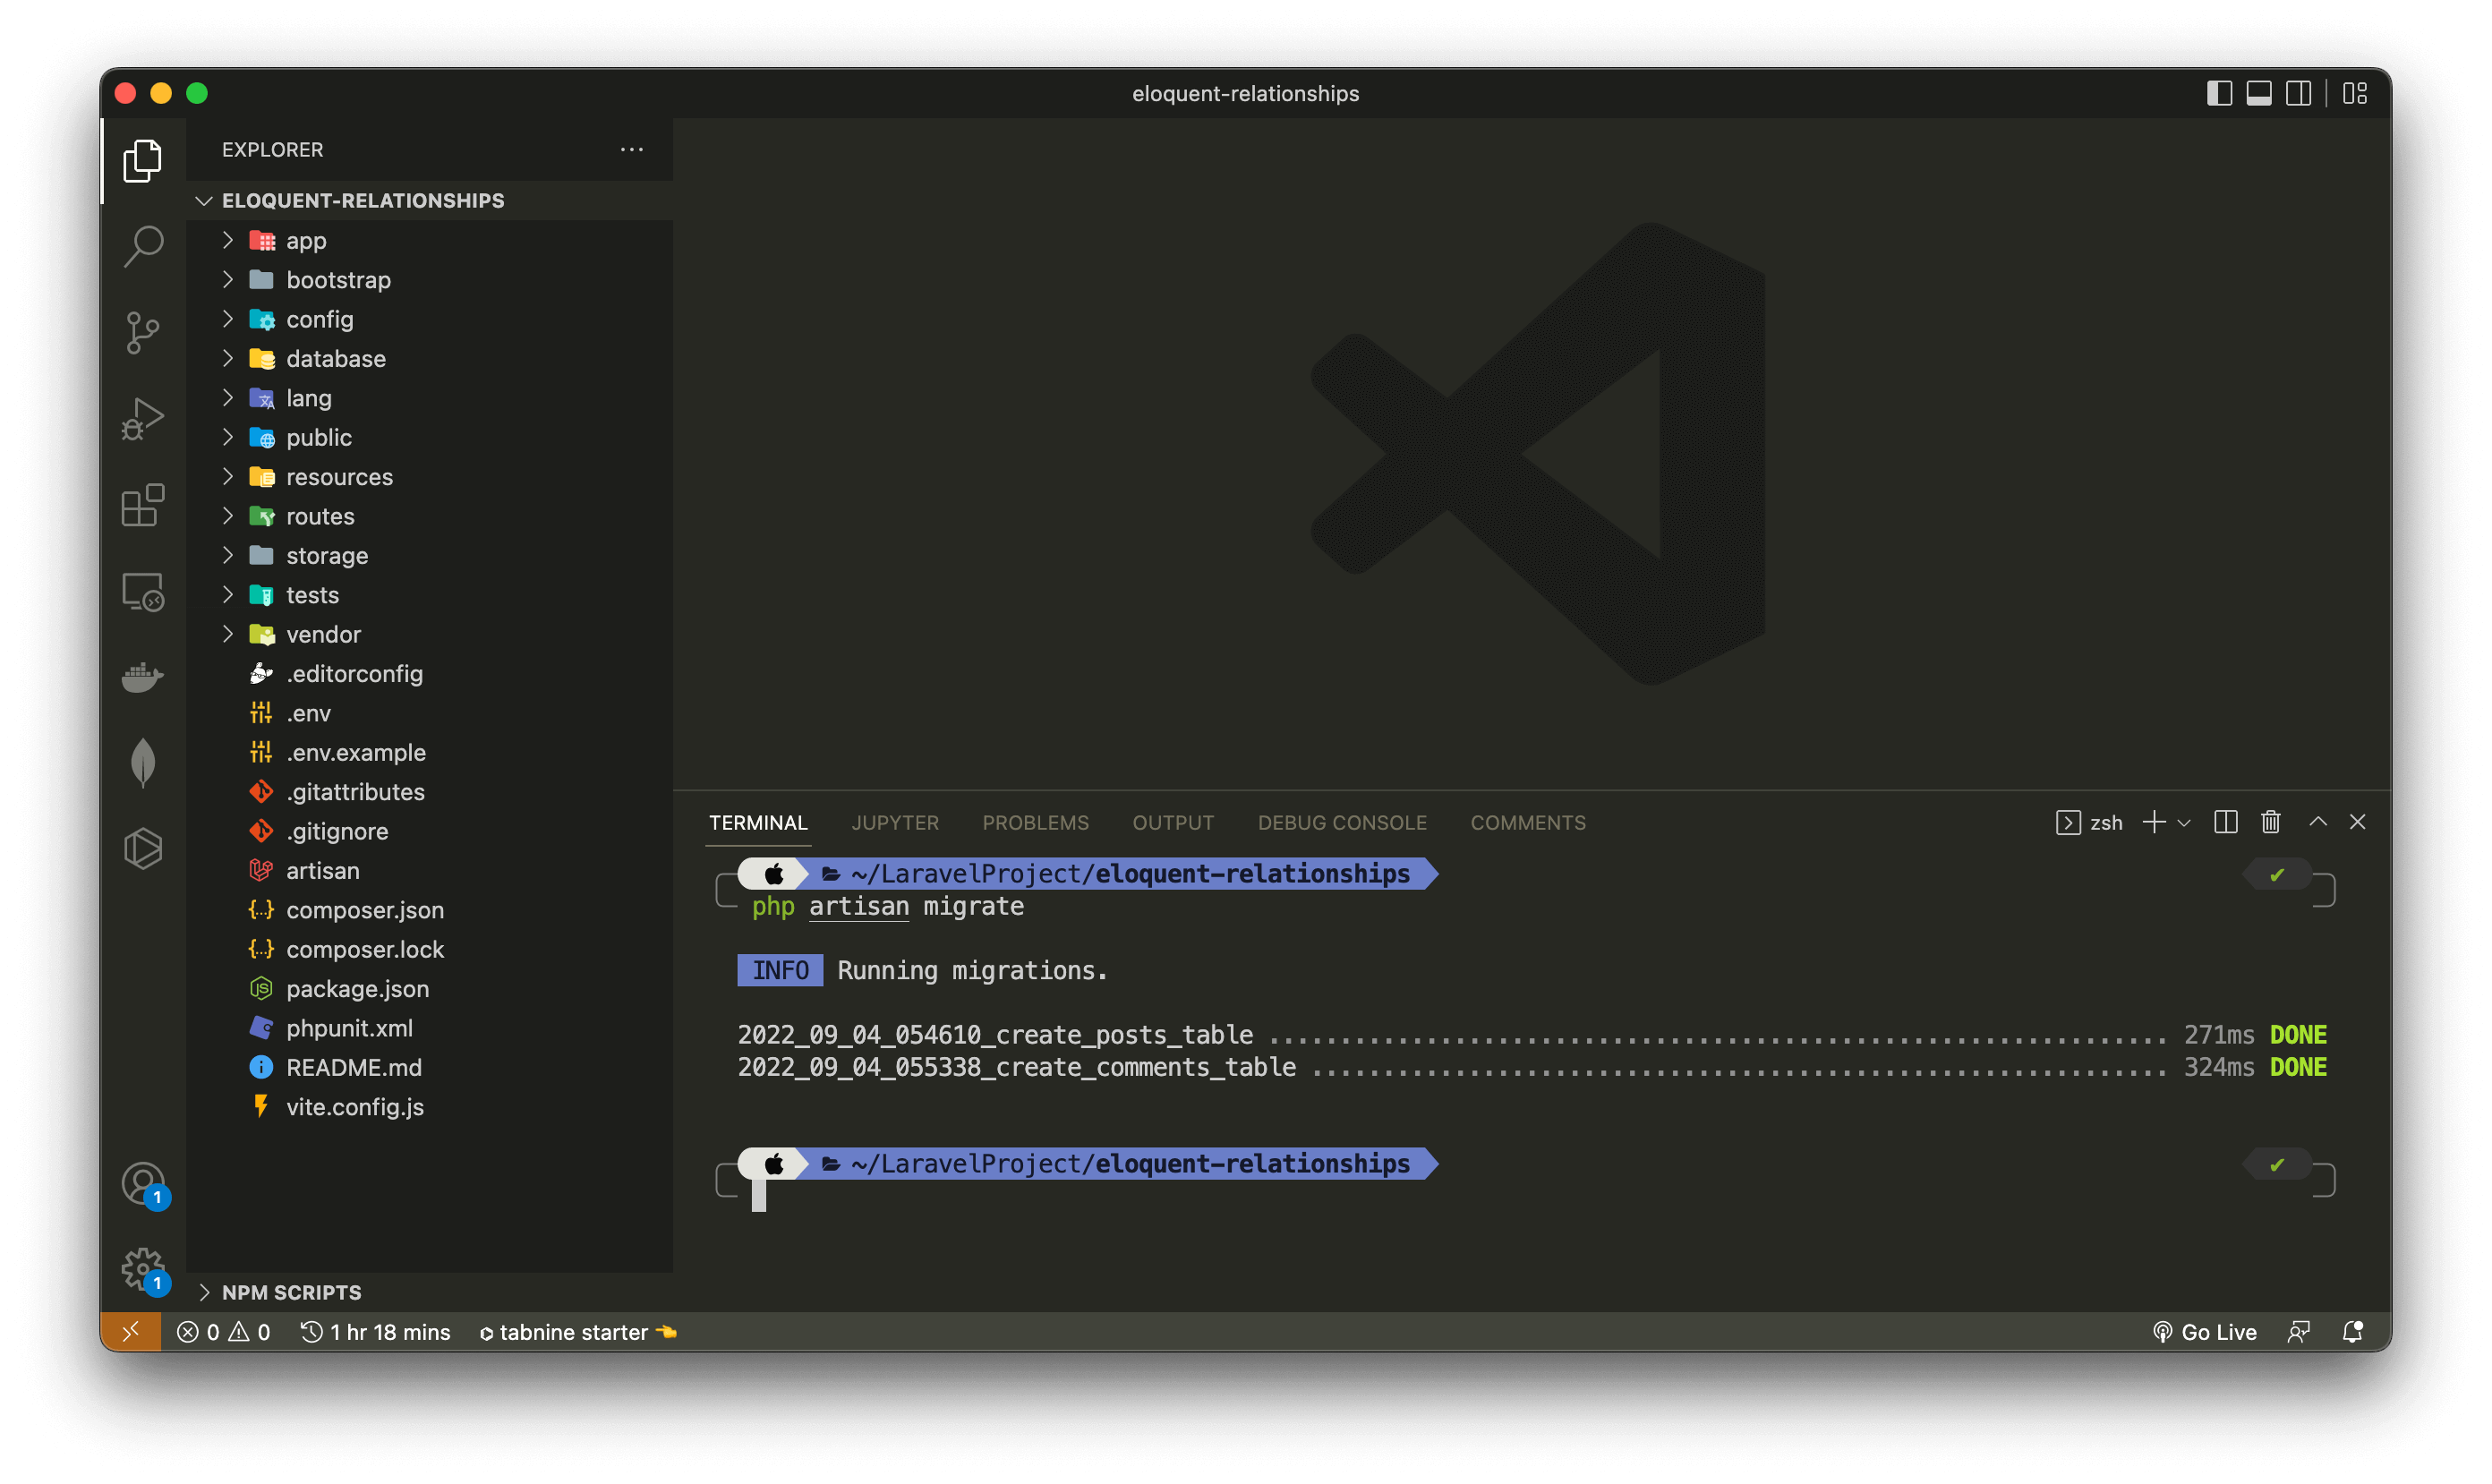This screenshot has width=2492, height=1484.
Task: Toggle the secondary side bar layout button
Action: click(x=2298, y=93)
